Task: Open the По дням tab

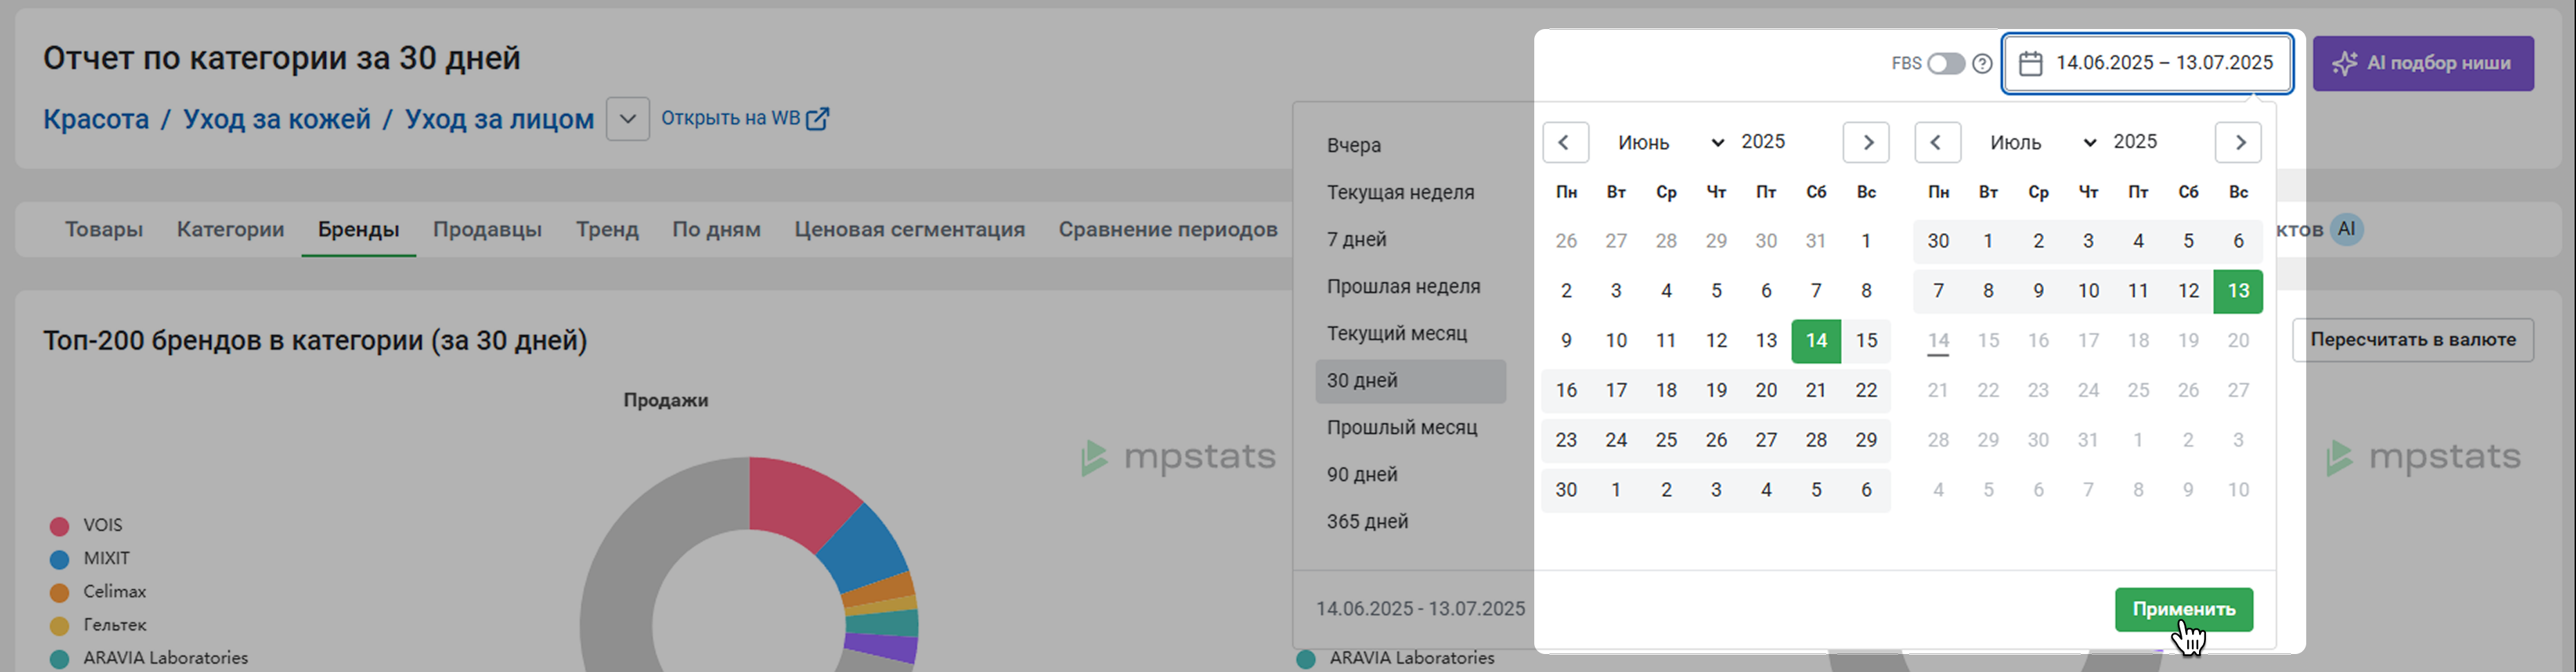Action: click(716, 230)
